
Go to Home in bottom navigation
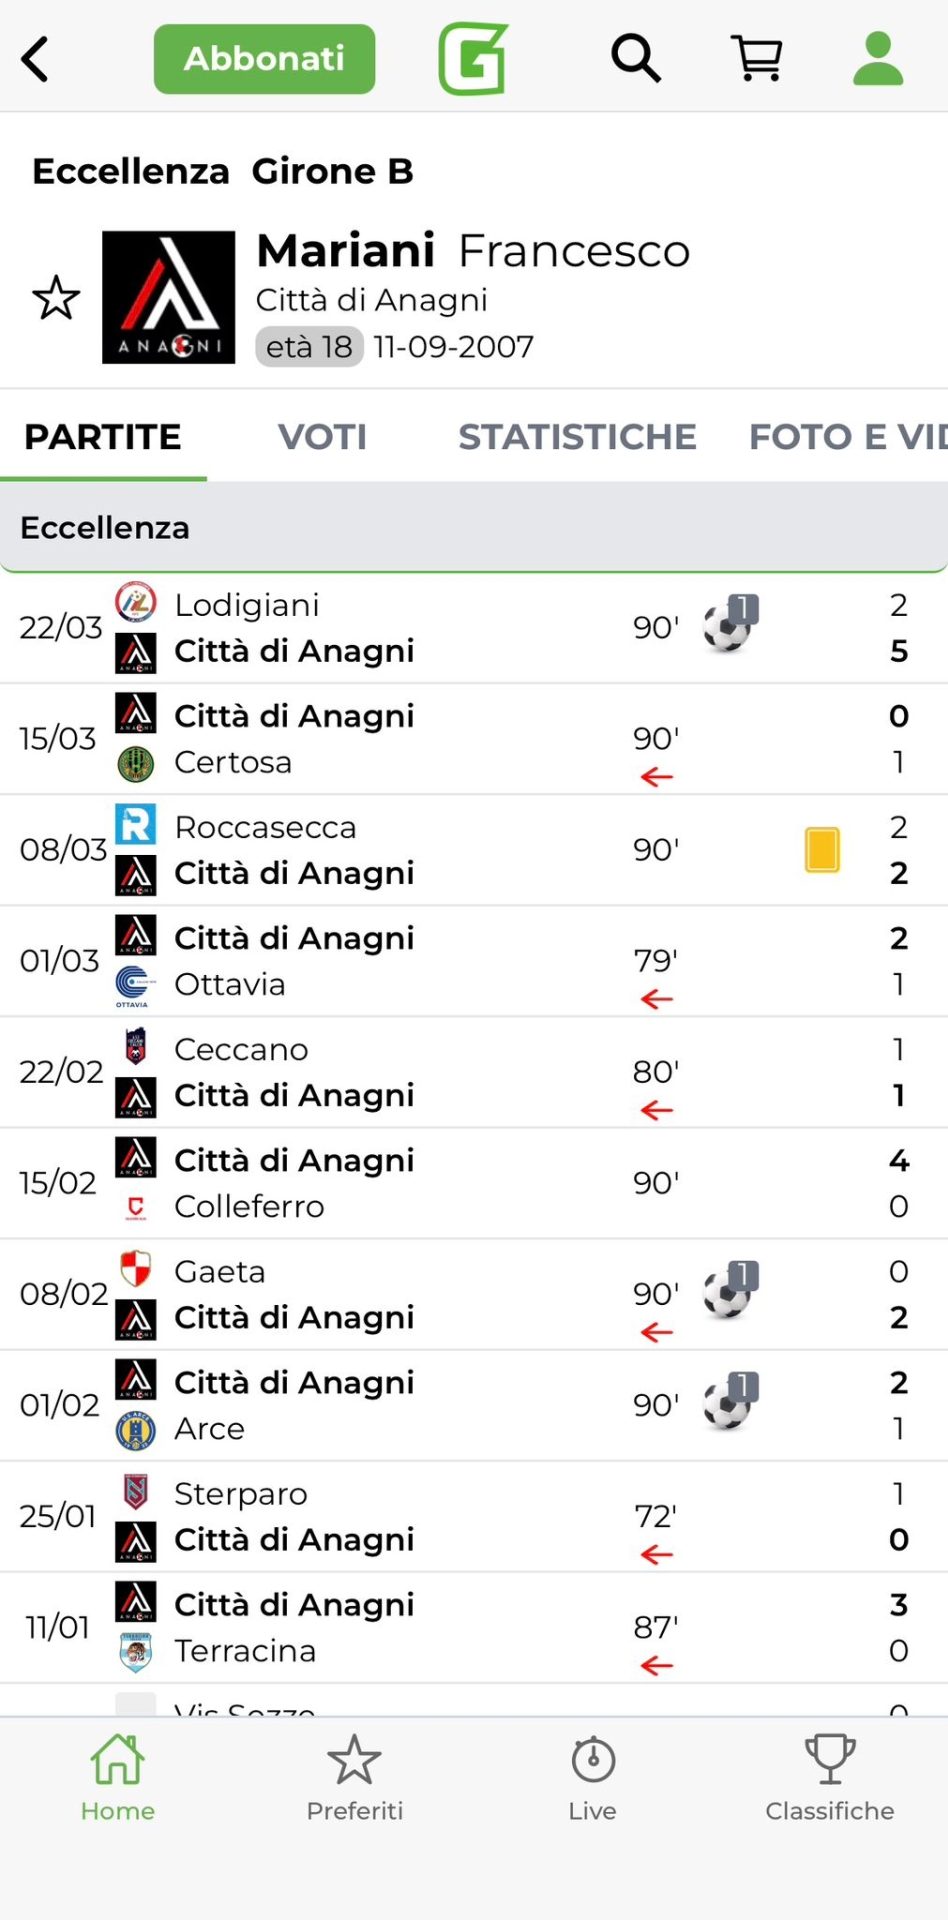click(x=118, y=1778)
